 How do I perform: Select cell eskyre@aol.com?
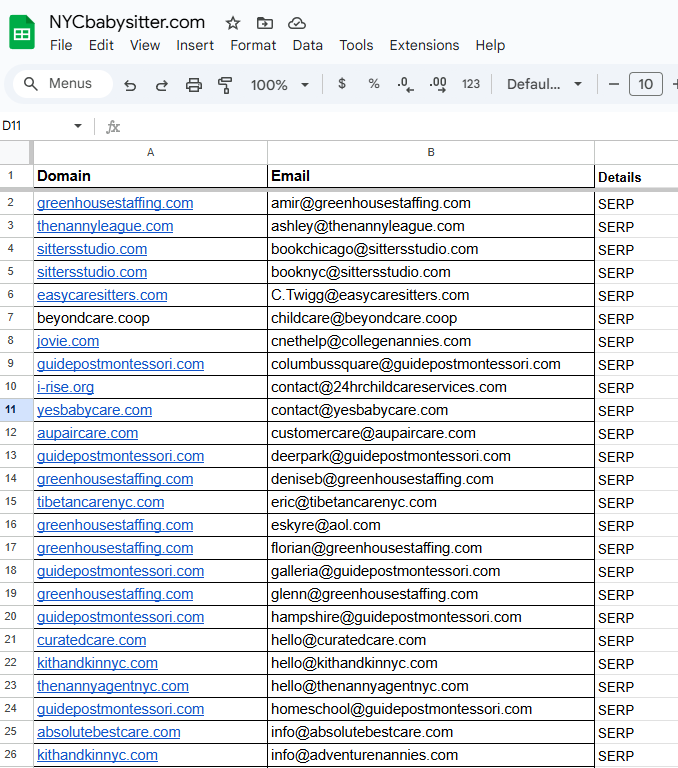431,525
